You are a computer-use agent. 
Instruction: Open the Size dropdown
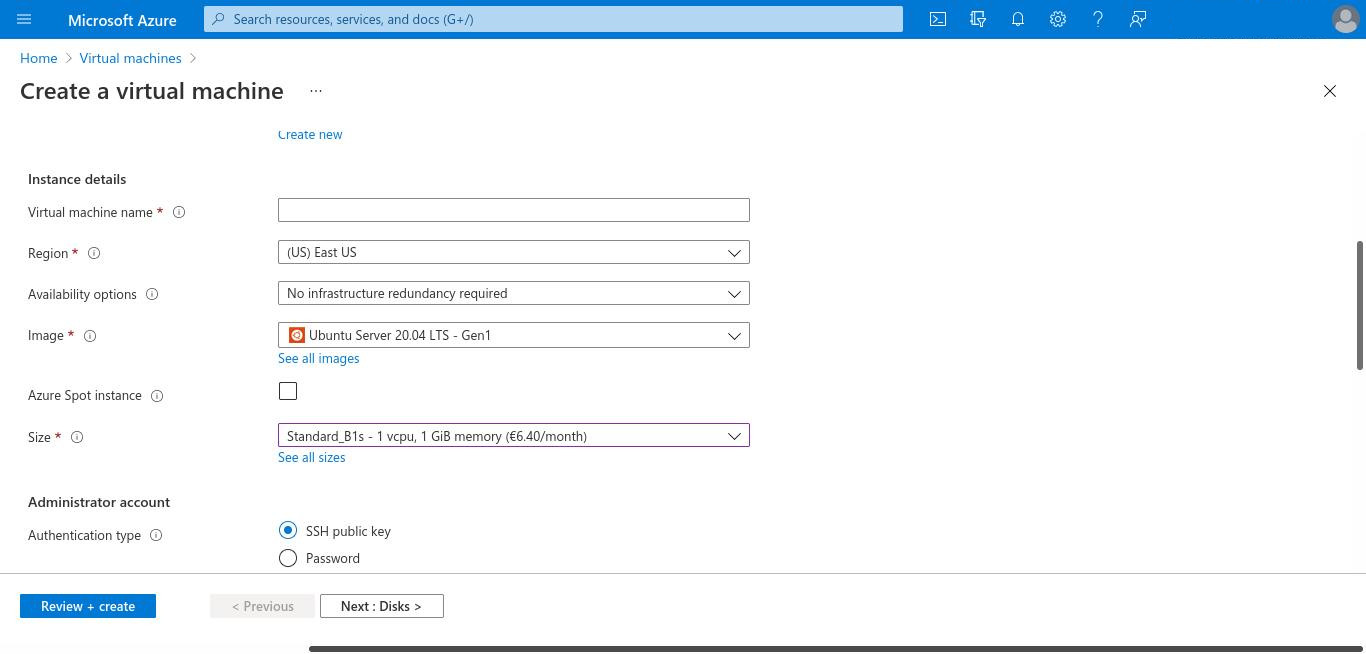514,435
